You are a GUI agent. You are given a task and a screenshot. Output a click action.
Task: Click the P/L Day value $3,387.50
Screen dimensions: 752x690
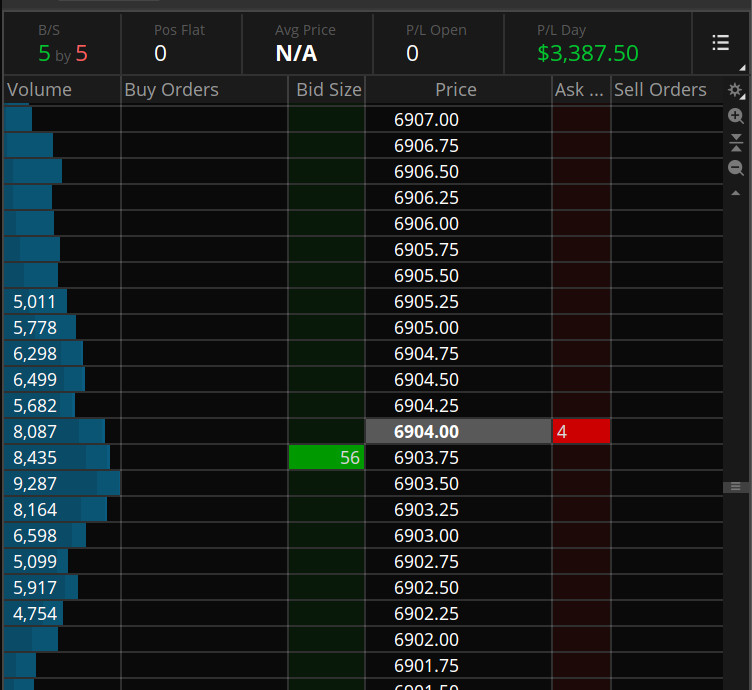(x=588, y=53)
